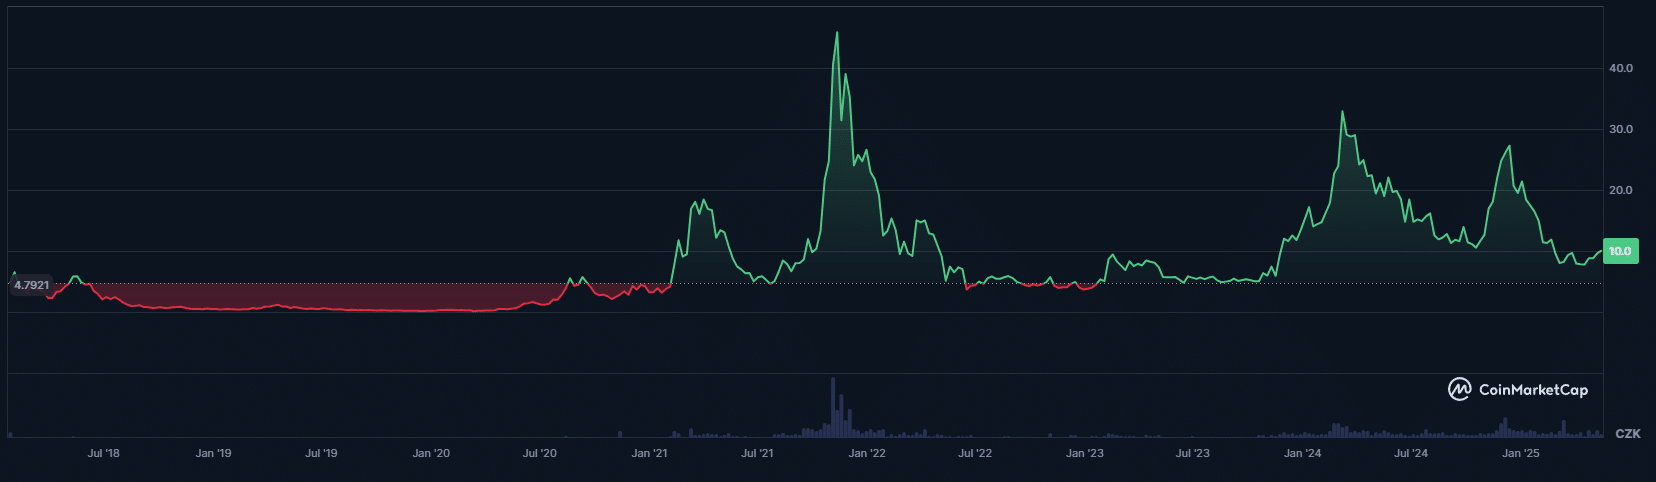Click the 30.0 price axis label
The image size is (1656, 482).
1620,129
